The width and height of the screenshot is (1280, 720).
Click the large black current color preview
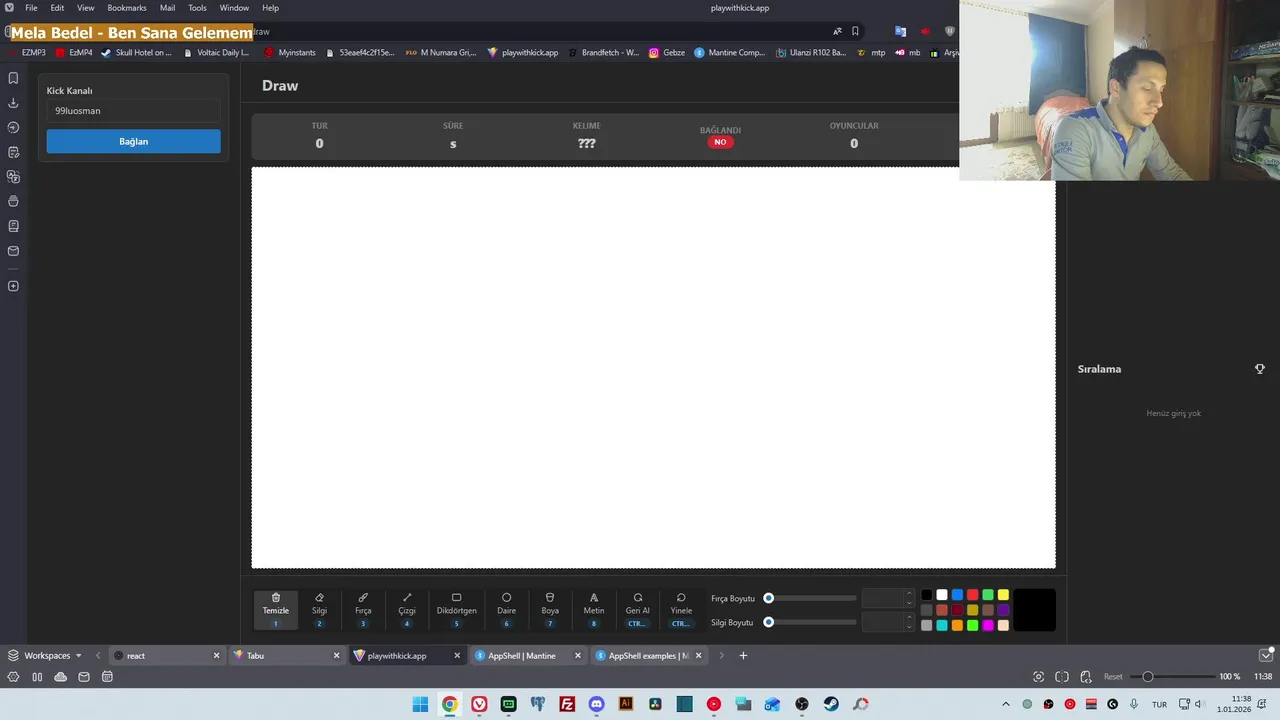tap(1035, 610)
